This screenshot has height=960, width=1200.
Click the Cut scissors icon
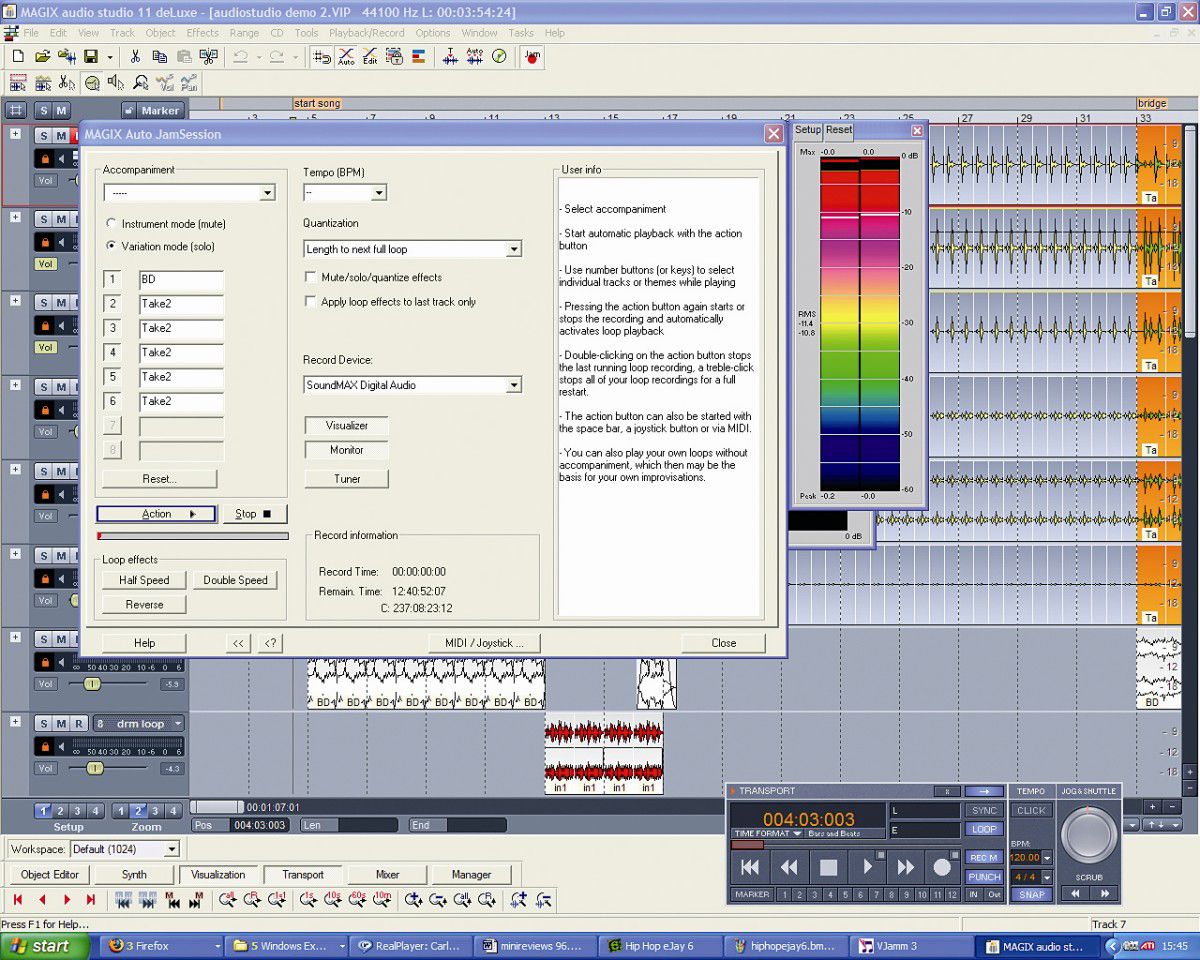[135, 57]
